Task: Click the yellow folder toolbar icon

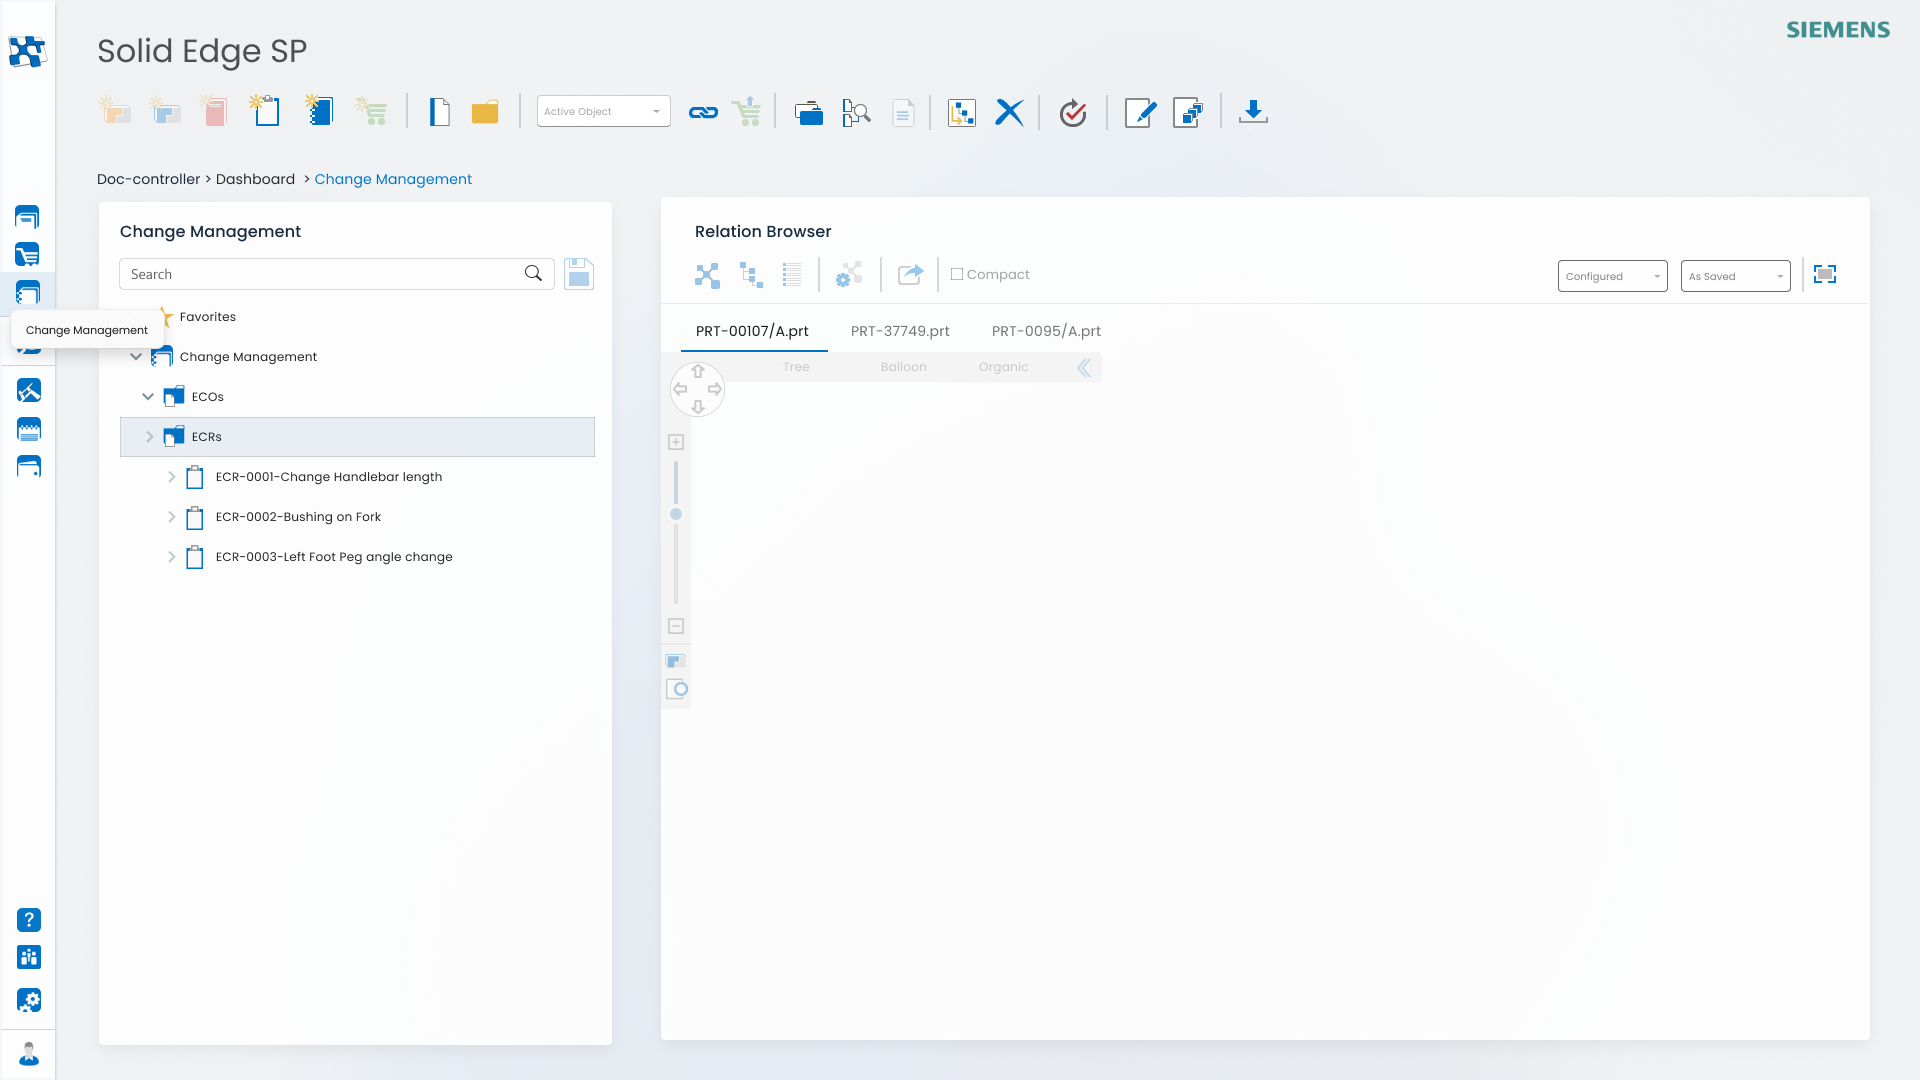Action: point(485,112)
